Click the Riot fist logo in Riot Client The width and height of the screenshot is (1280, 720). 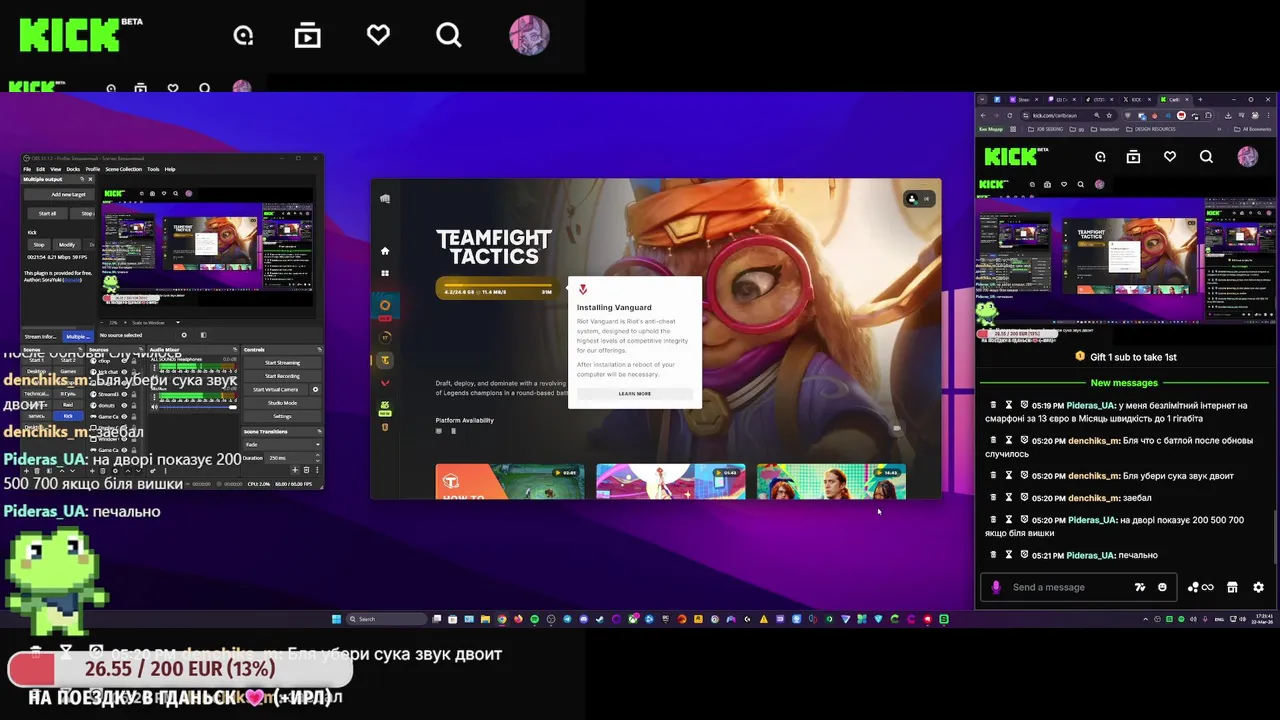click(385, 198)
